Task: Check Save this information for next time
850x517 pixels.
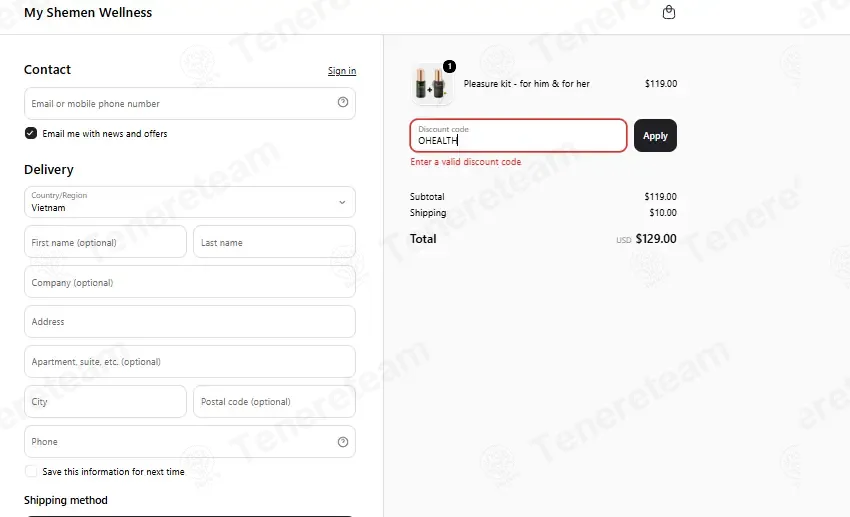Action: 31,471
